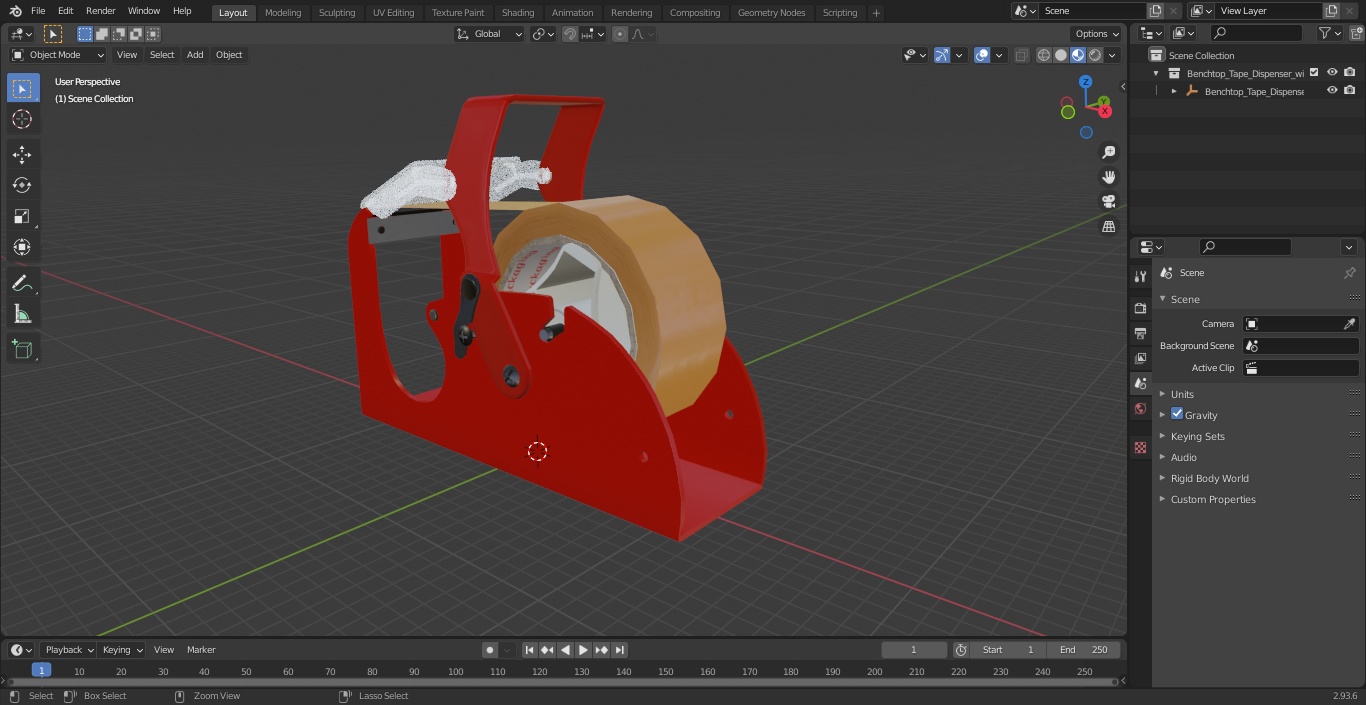Viewport: 1366px width, 705px height.
Task: Select the Add Cube tool
Action: [x=22, y=350]
